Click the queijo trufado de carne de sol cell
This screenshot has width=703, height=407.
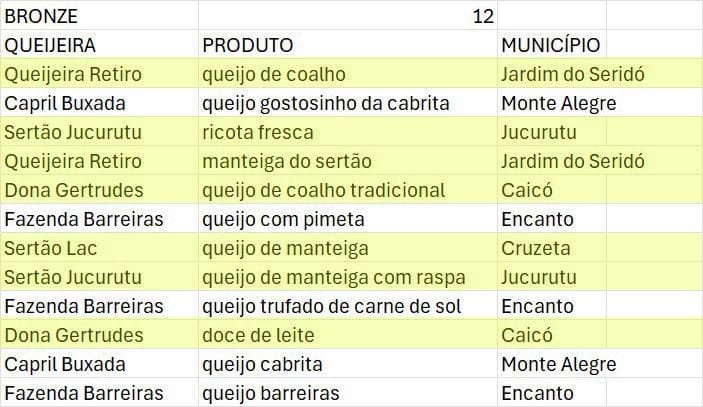[330, 306]
